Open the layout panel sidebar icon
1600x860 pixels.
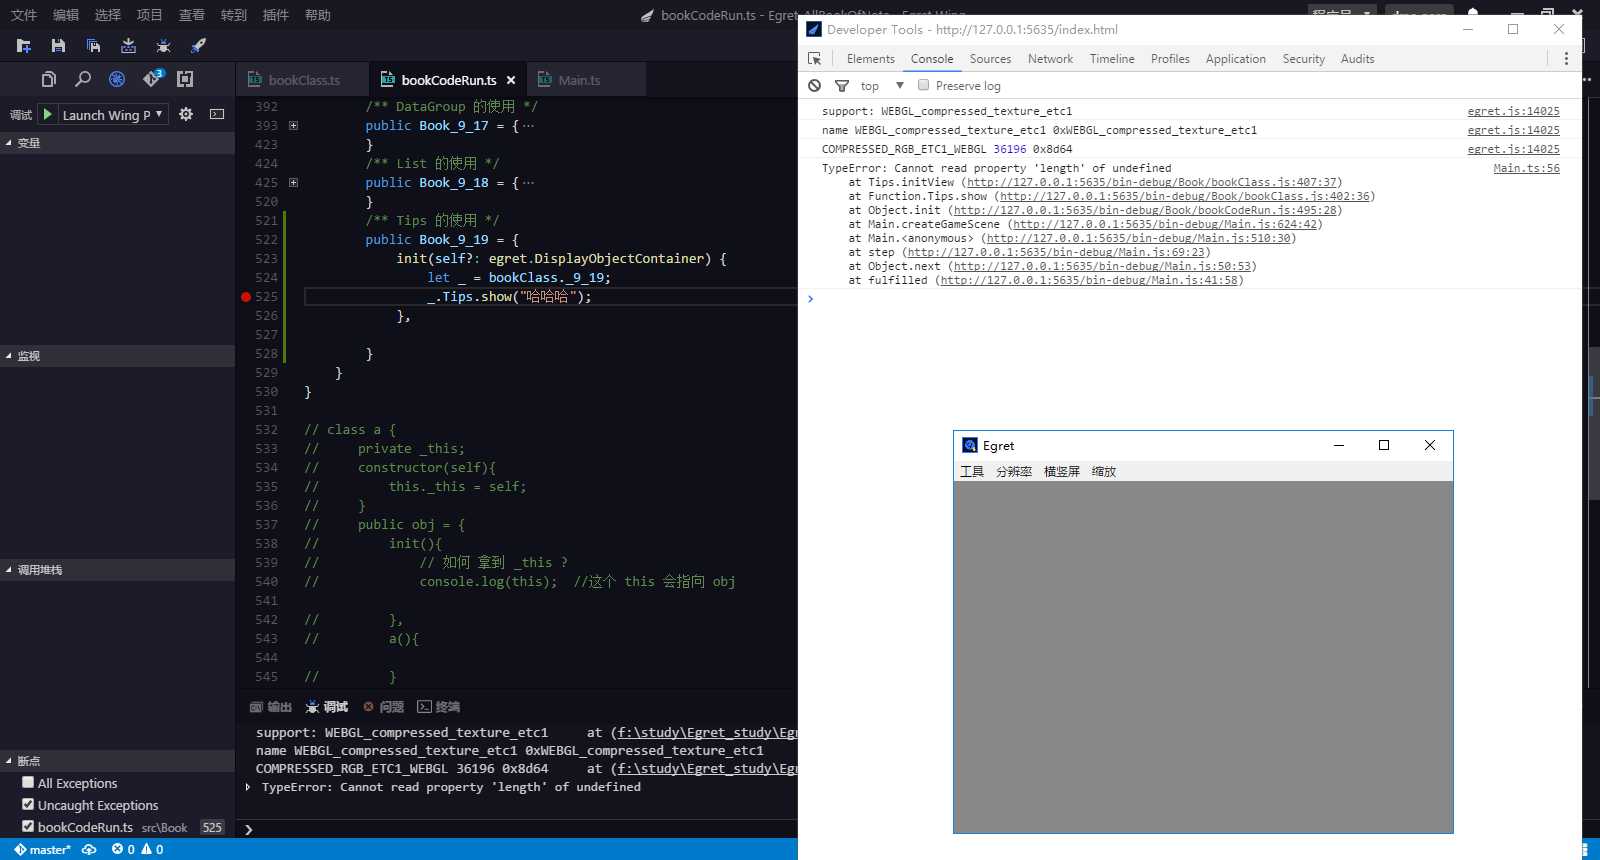click(x=185, y=79)
